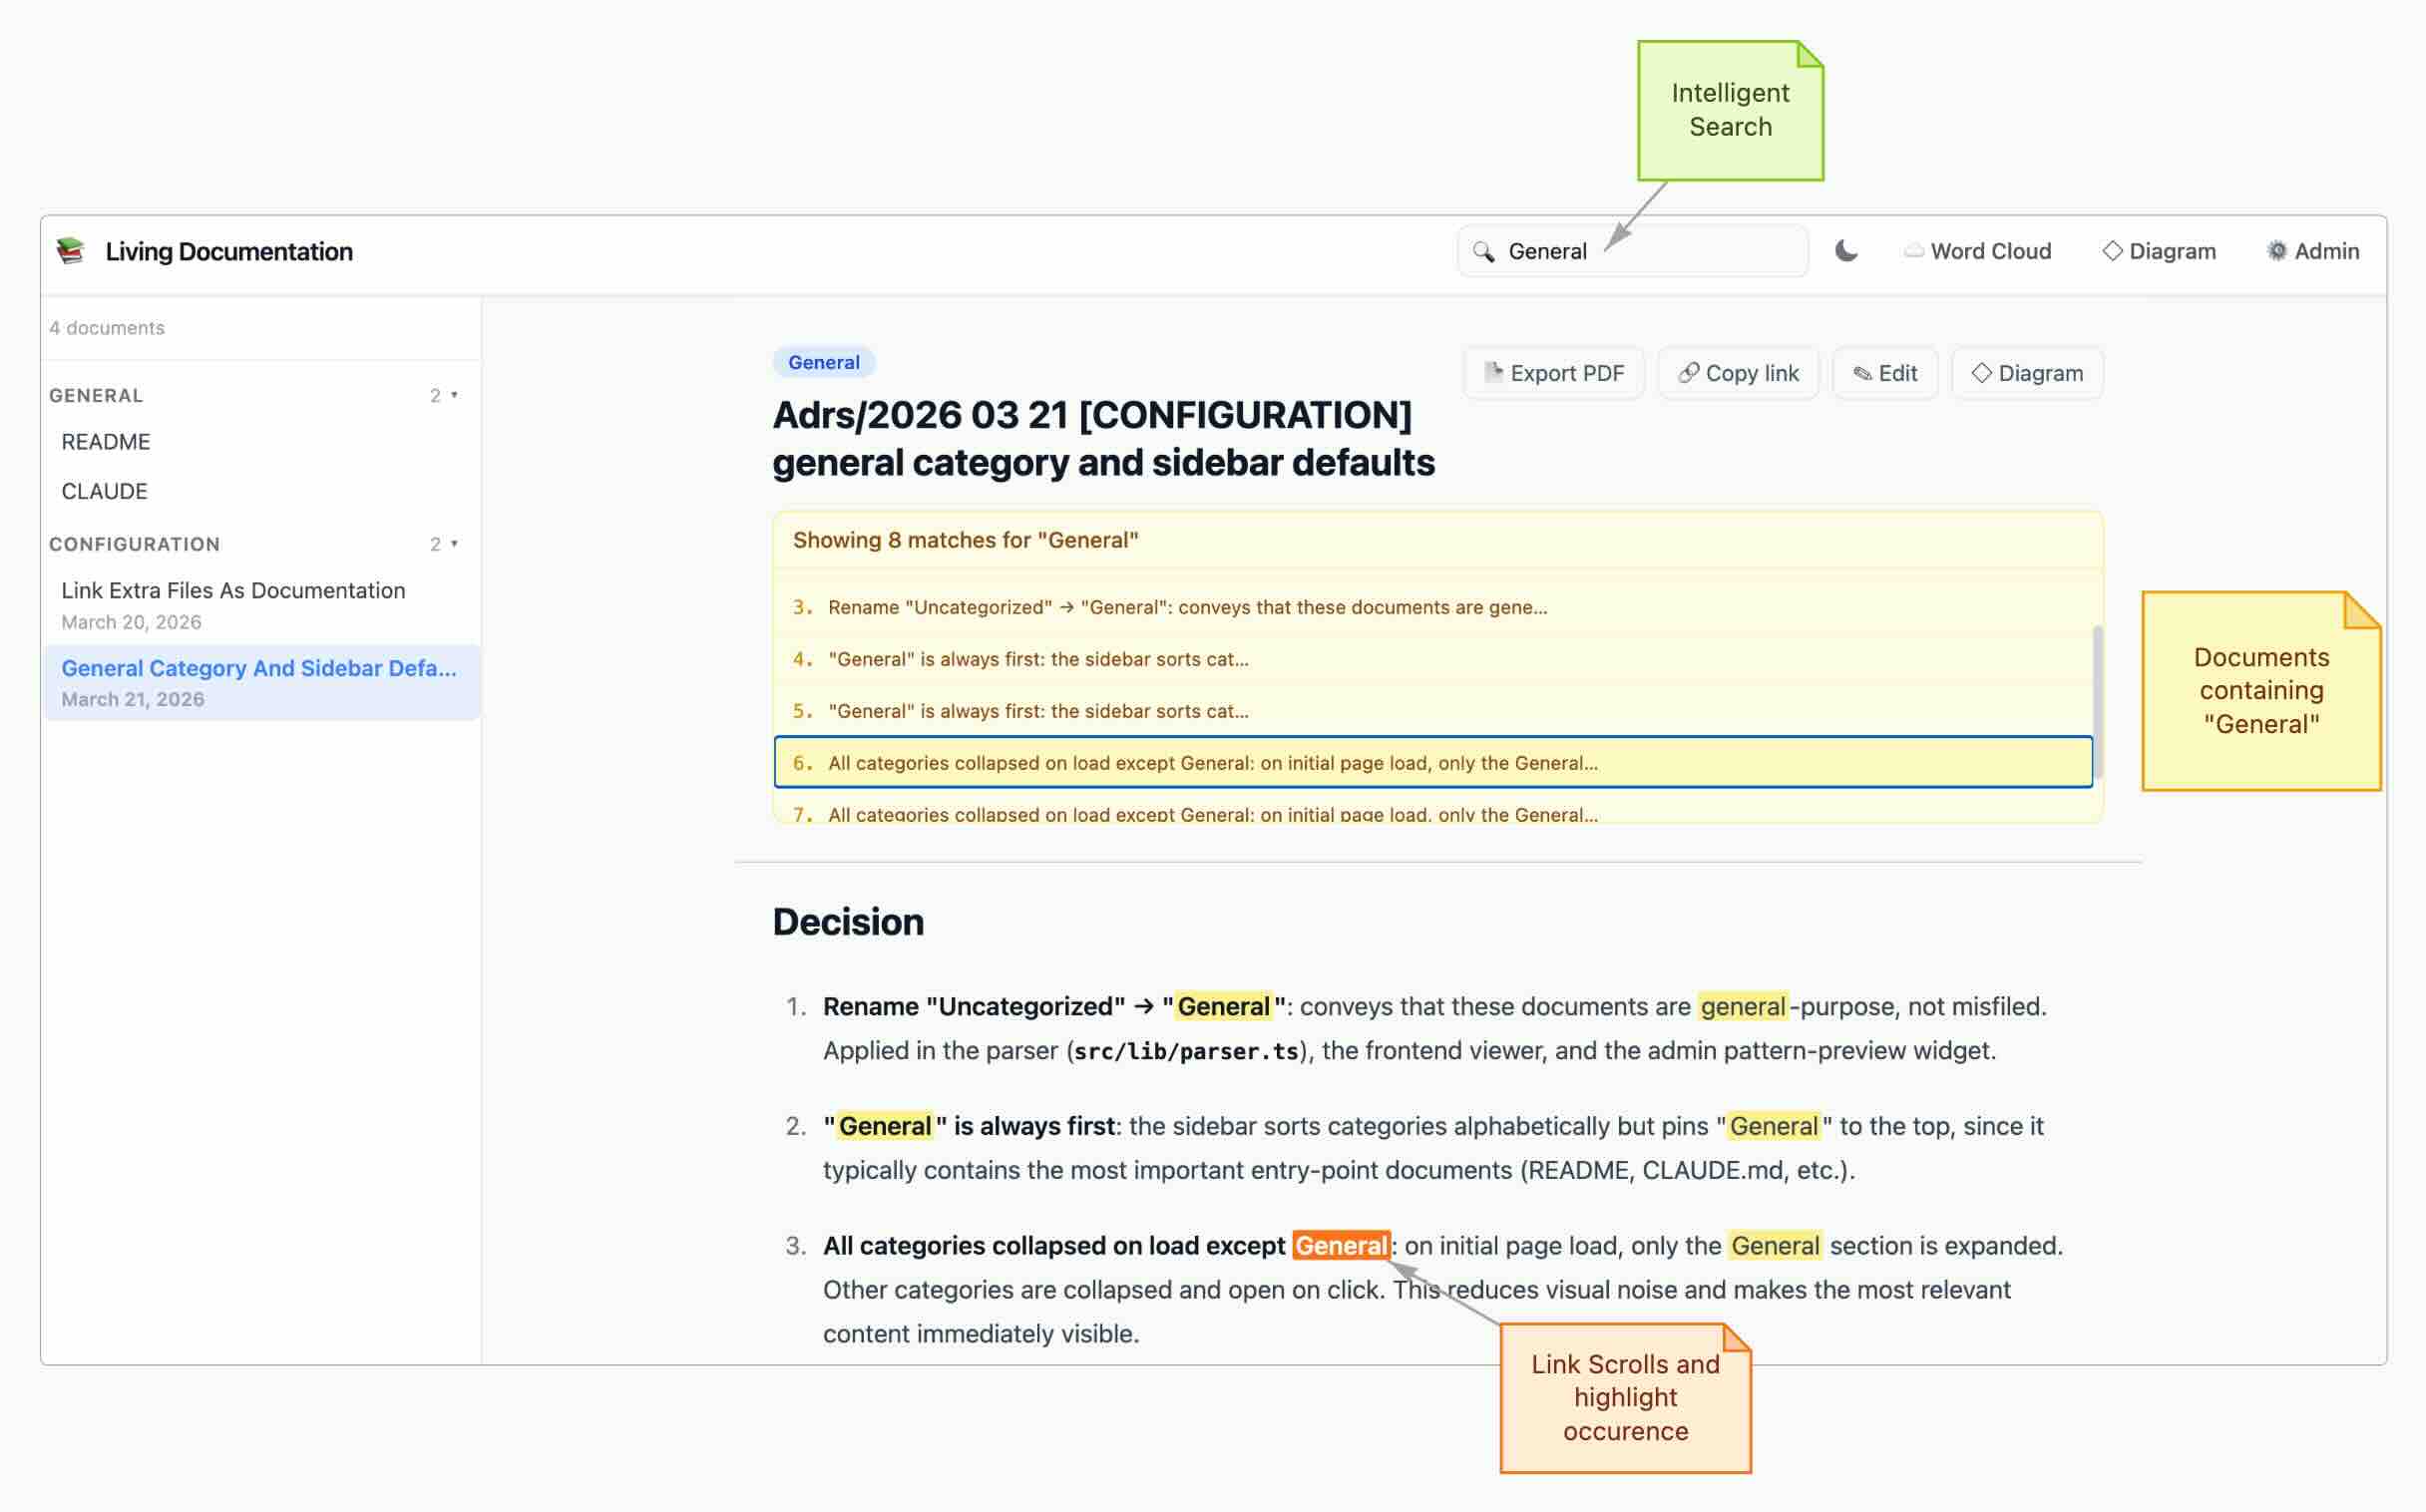Select General Category And Sidebar Defaults document

261,682
